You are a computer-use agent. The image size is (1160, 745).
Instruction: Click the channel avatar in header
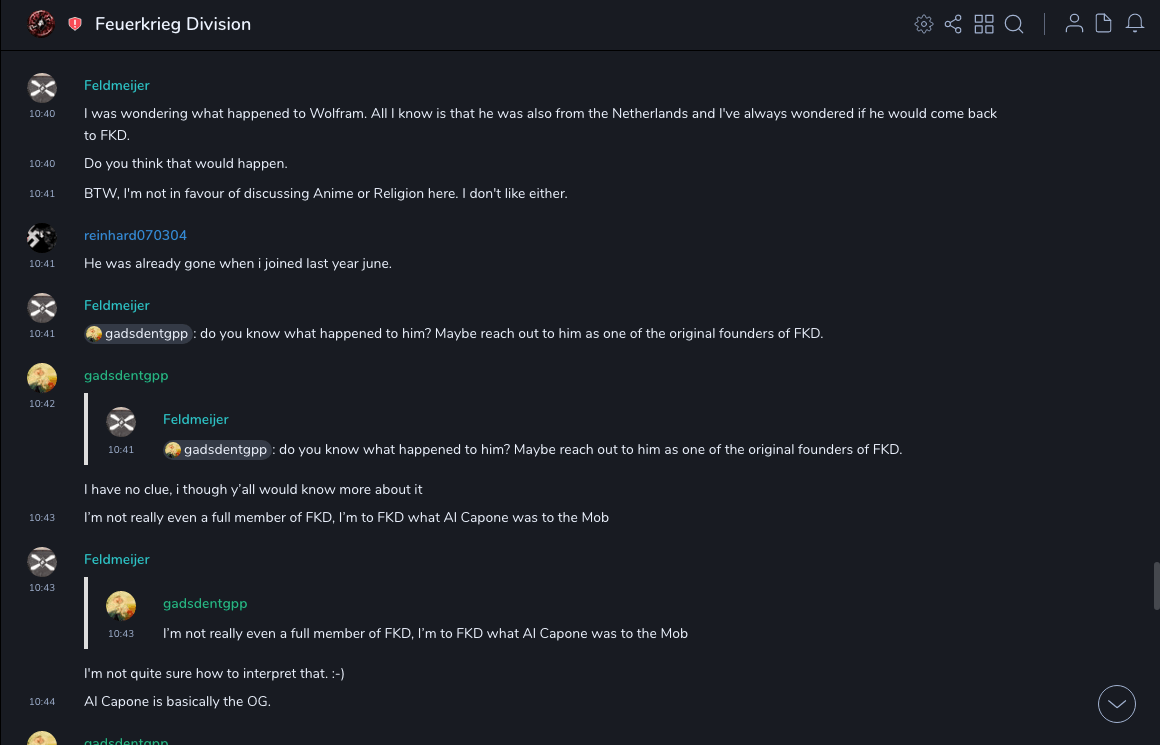coord(41,24)
